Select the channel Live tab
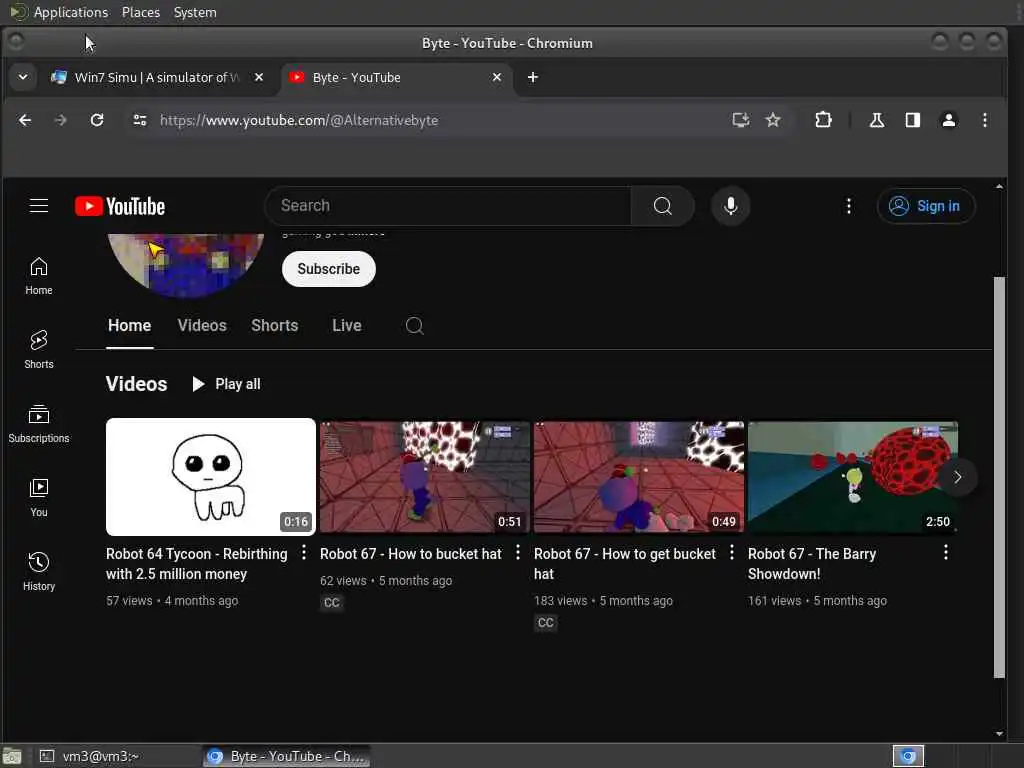1024x768 pixels. click(347, 325)
